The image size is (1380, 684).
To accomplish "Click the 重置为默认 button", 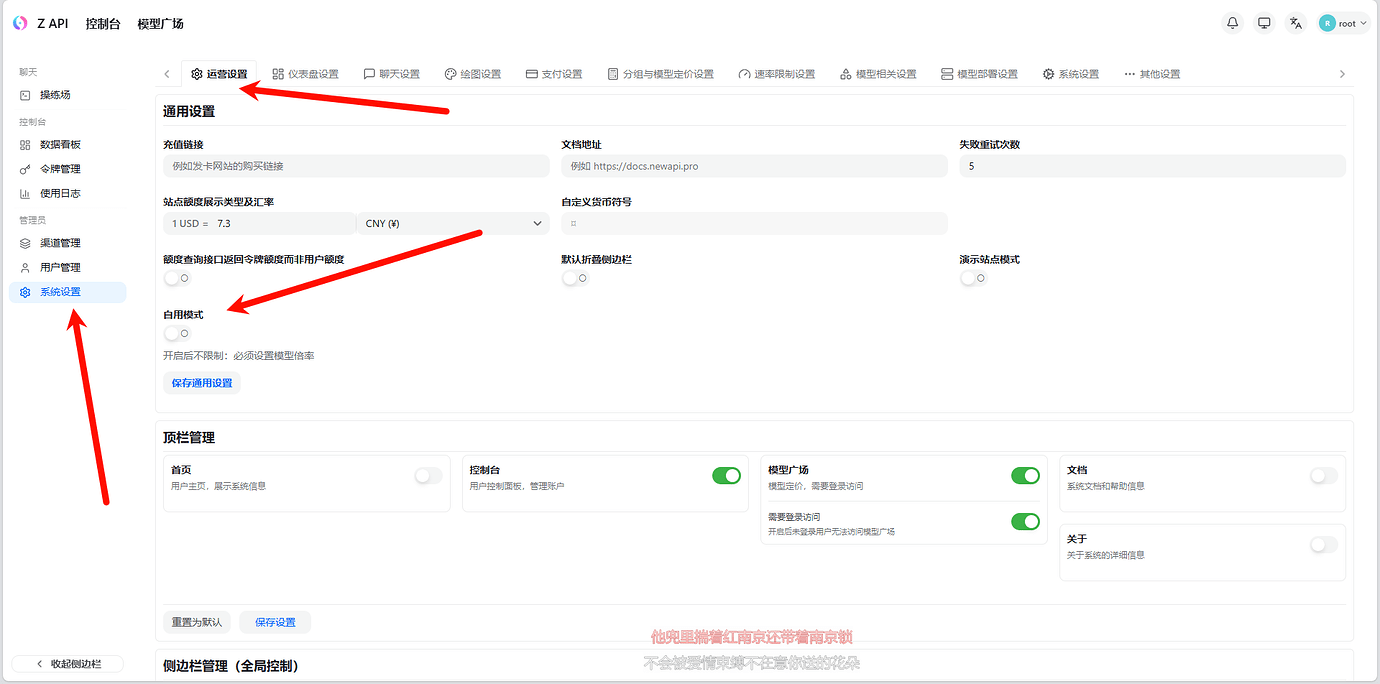I will pyautogui.click(x=197, y=622).
